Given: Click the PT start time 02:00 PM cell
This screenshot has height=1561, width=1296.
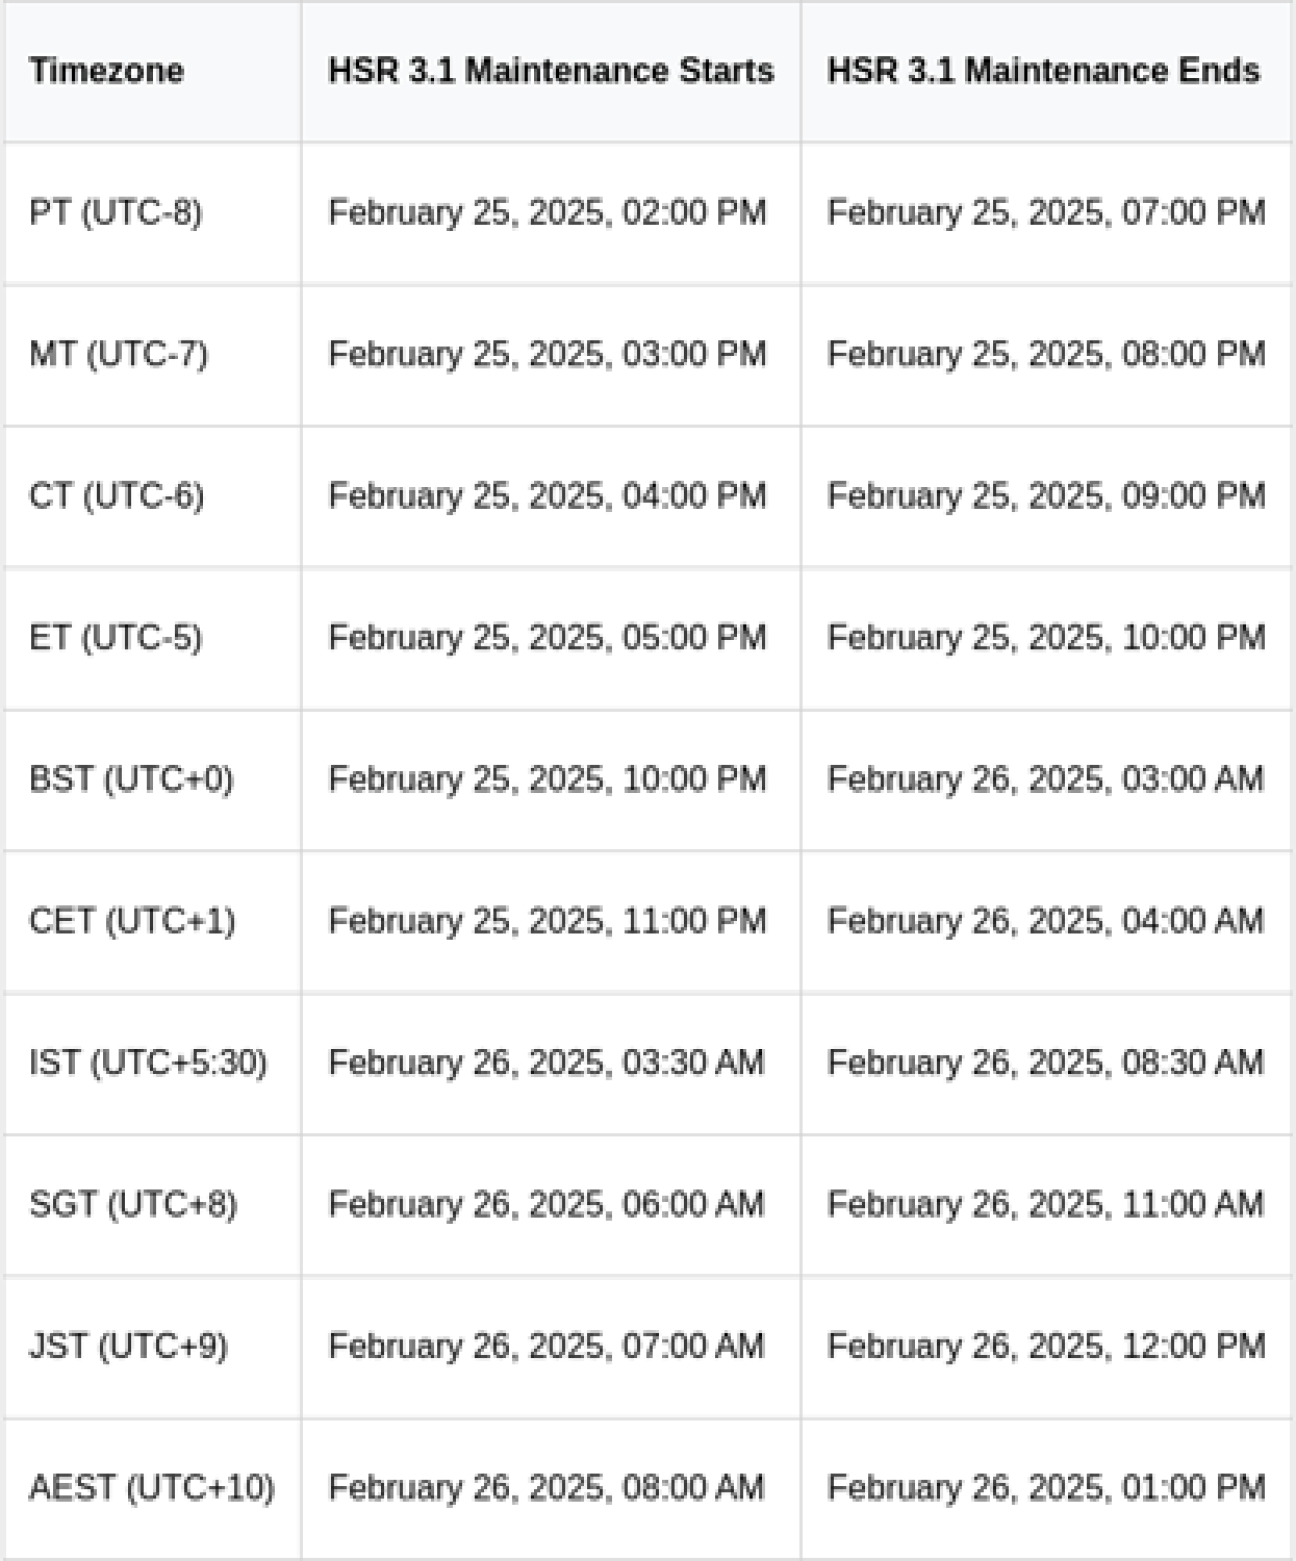Looking at the screenshot, I should click(x=547, y=213).
